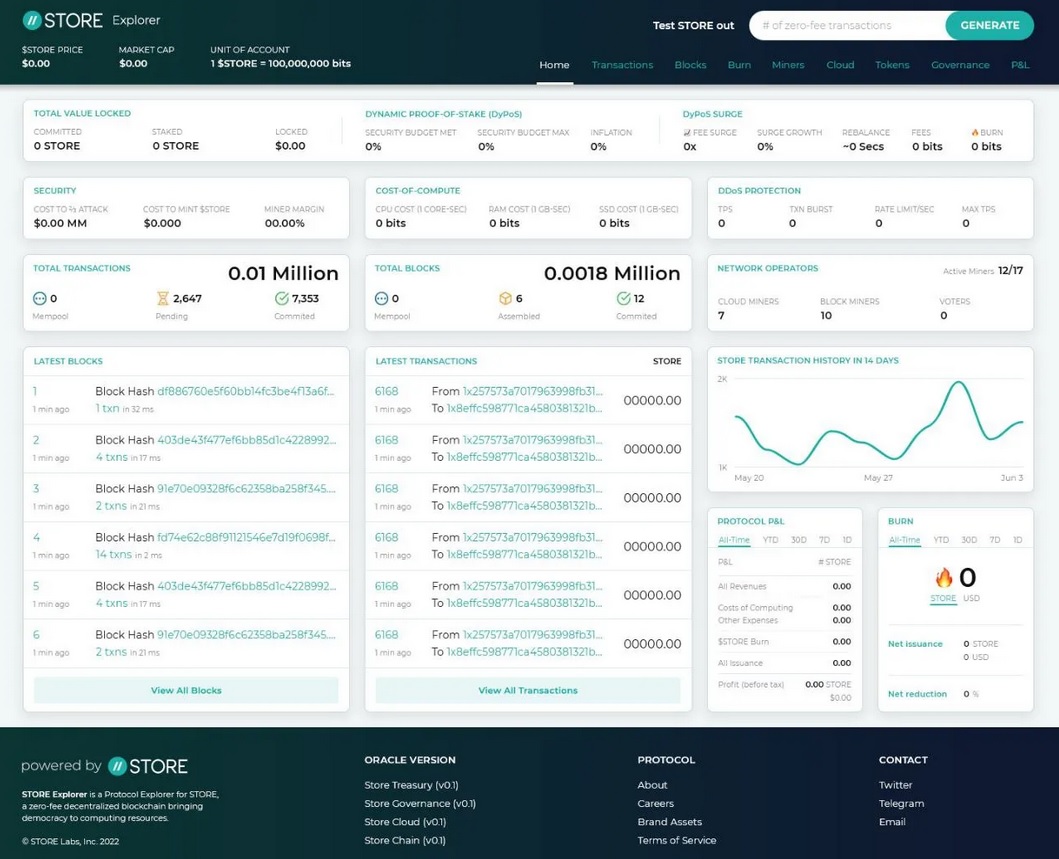
Task: Open the Twitter contact link
Action: (x=896, y=785)
